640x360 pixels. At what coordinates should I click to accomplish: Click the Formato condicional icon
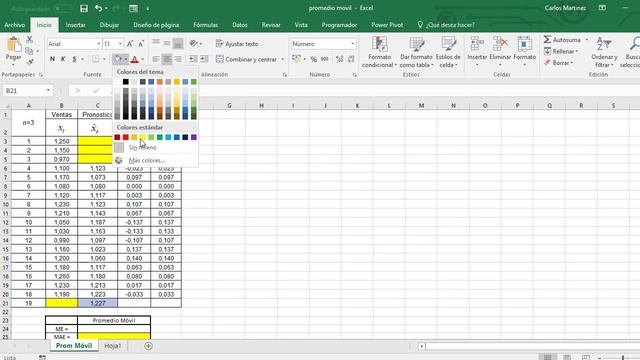coord(379,44)
